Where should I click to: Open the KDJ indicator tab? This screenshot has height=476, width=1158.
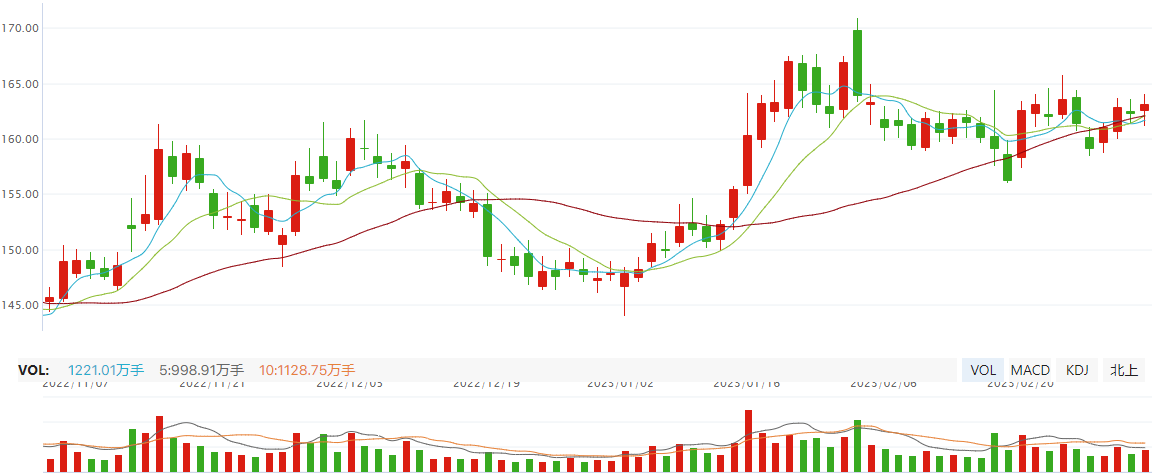click(x=1077, y=370)
